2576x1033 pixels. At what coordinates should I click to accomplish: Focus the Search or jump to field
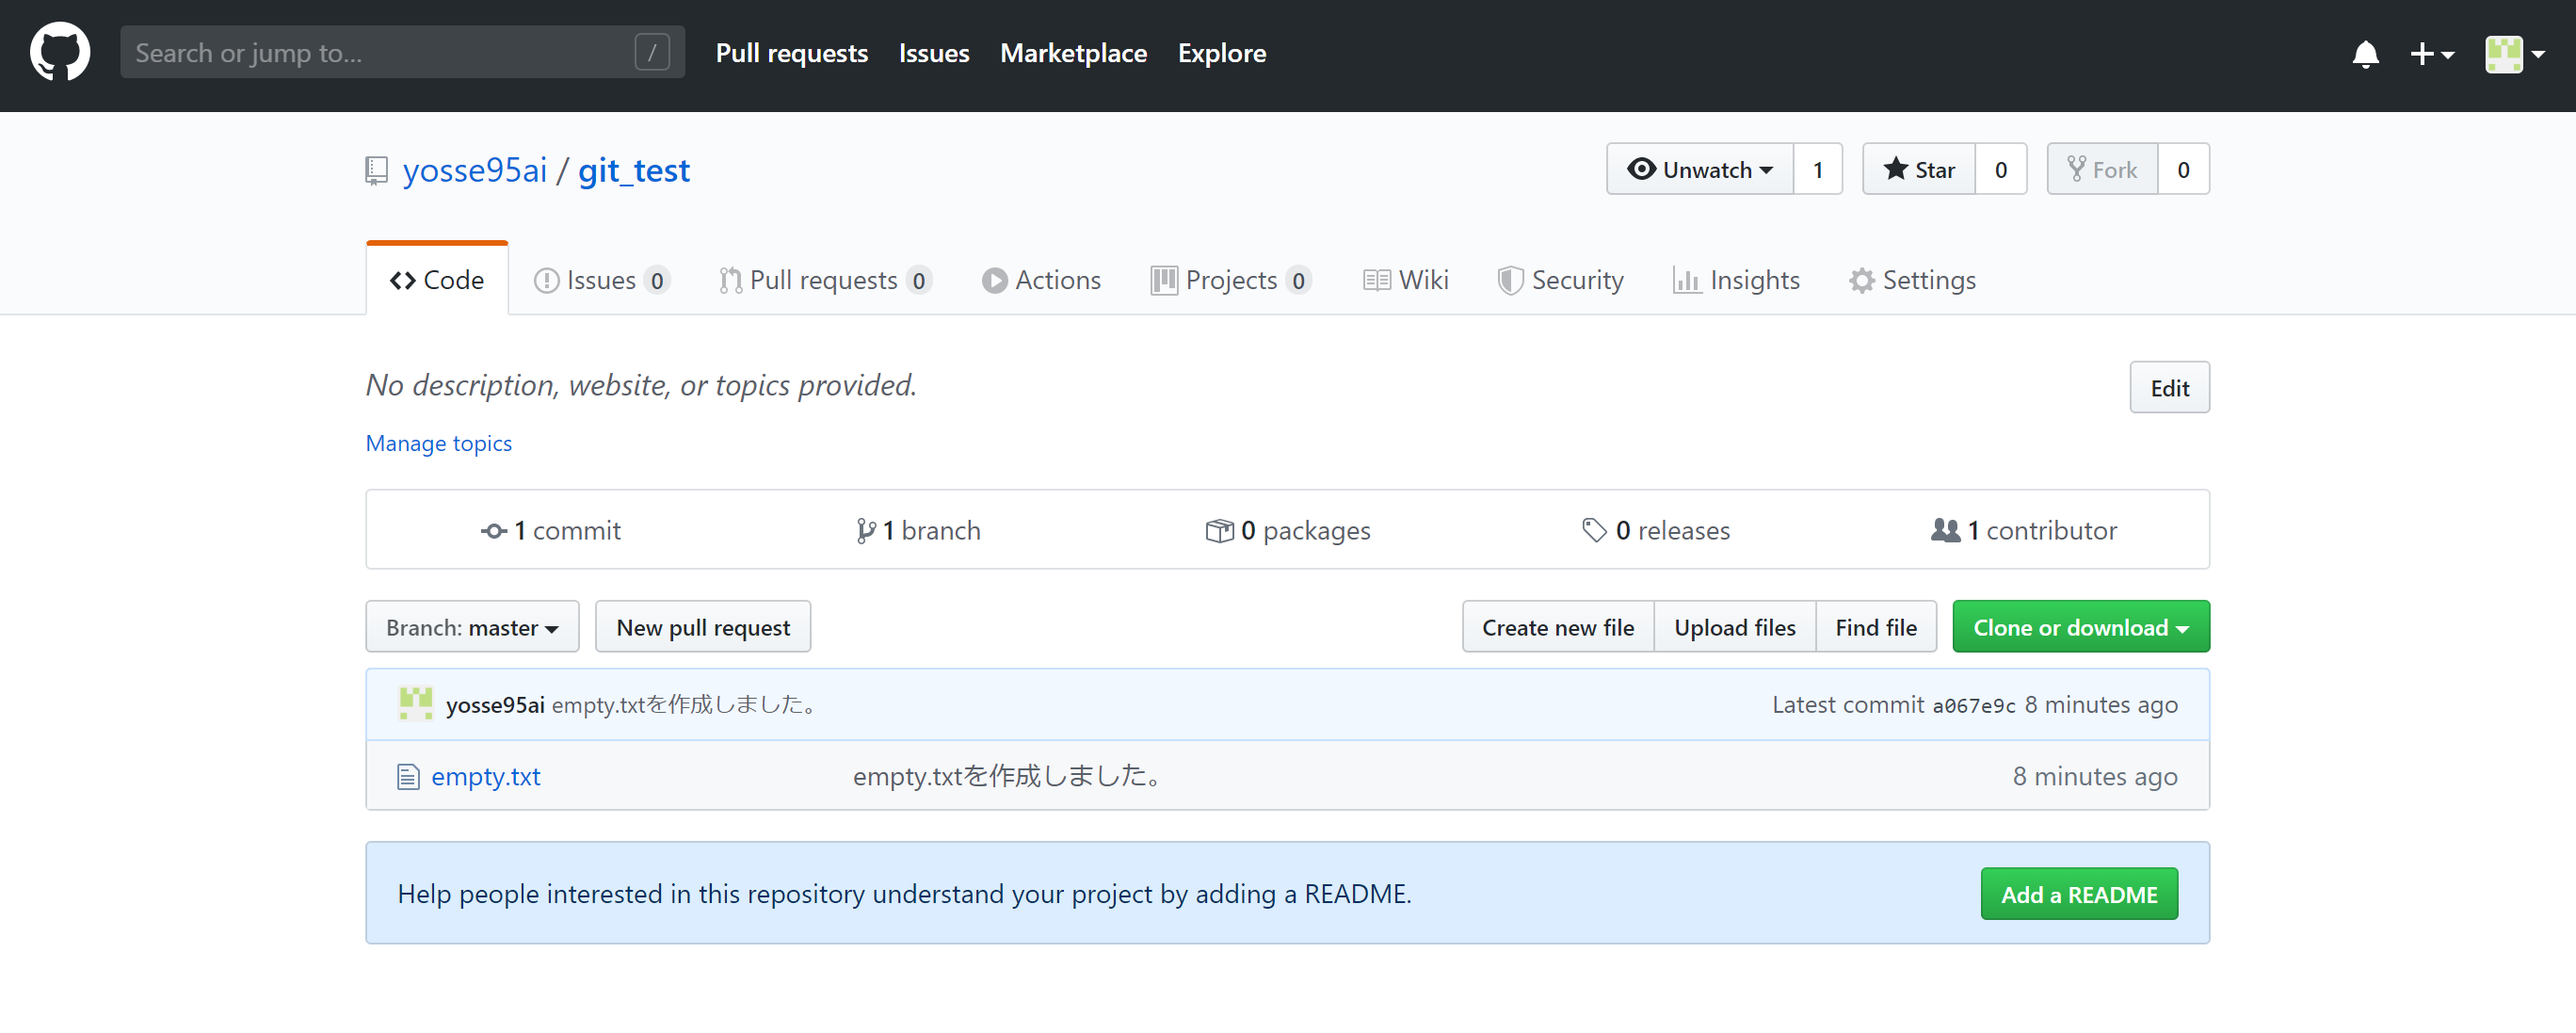380,53
